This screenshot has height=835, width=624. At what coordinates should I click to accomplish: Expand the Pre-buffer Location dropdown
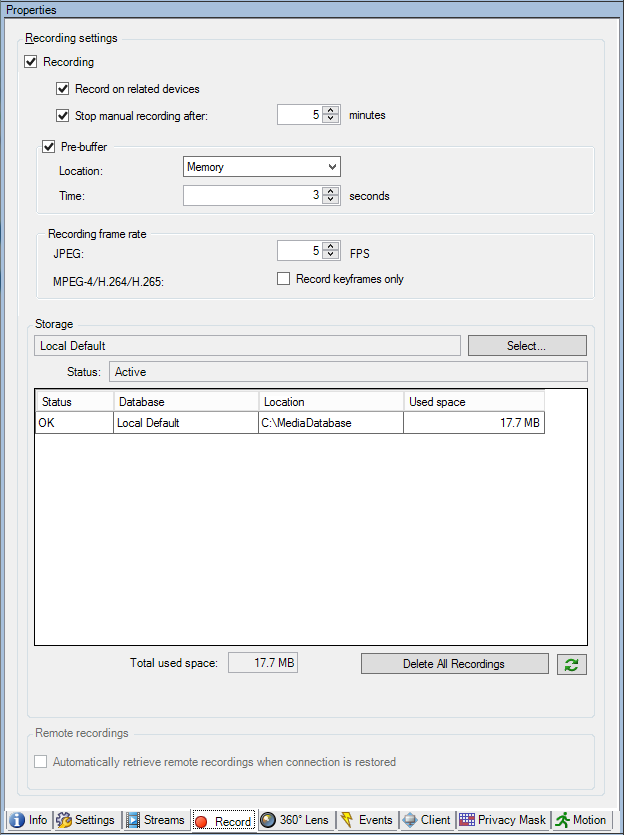(x=332, y=167)
